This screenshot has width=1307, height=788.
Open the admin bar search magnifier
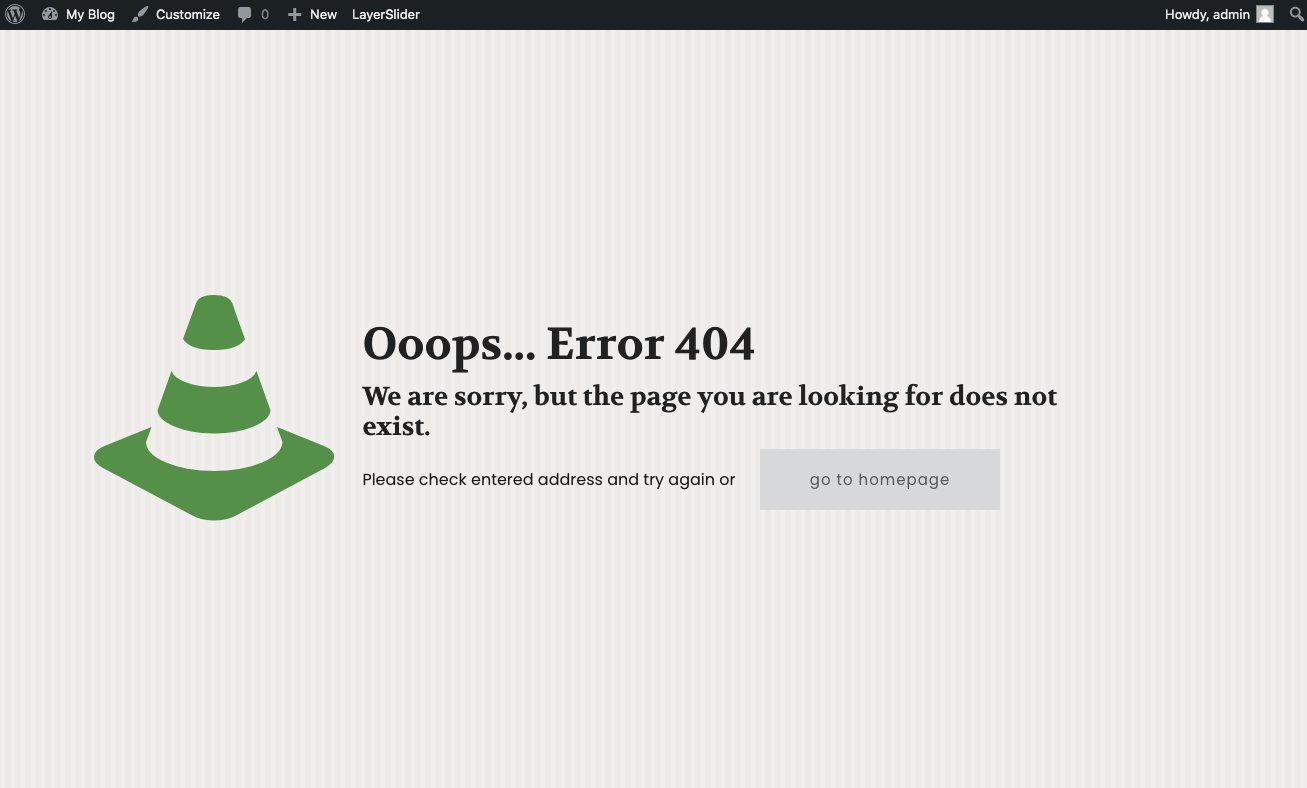[1297, 14]
